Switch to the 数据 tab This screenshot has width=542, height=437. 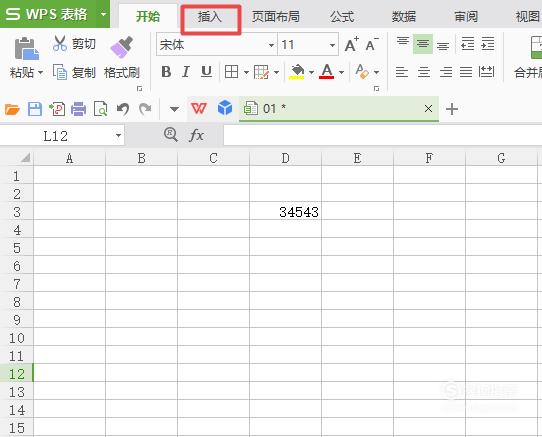pos(404,16)
